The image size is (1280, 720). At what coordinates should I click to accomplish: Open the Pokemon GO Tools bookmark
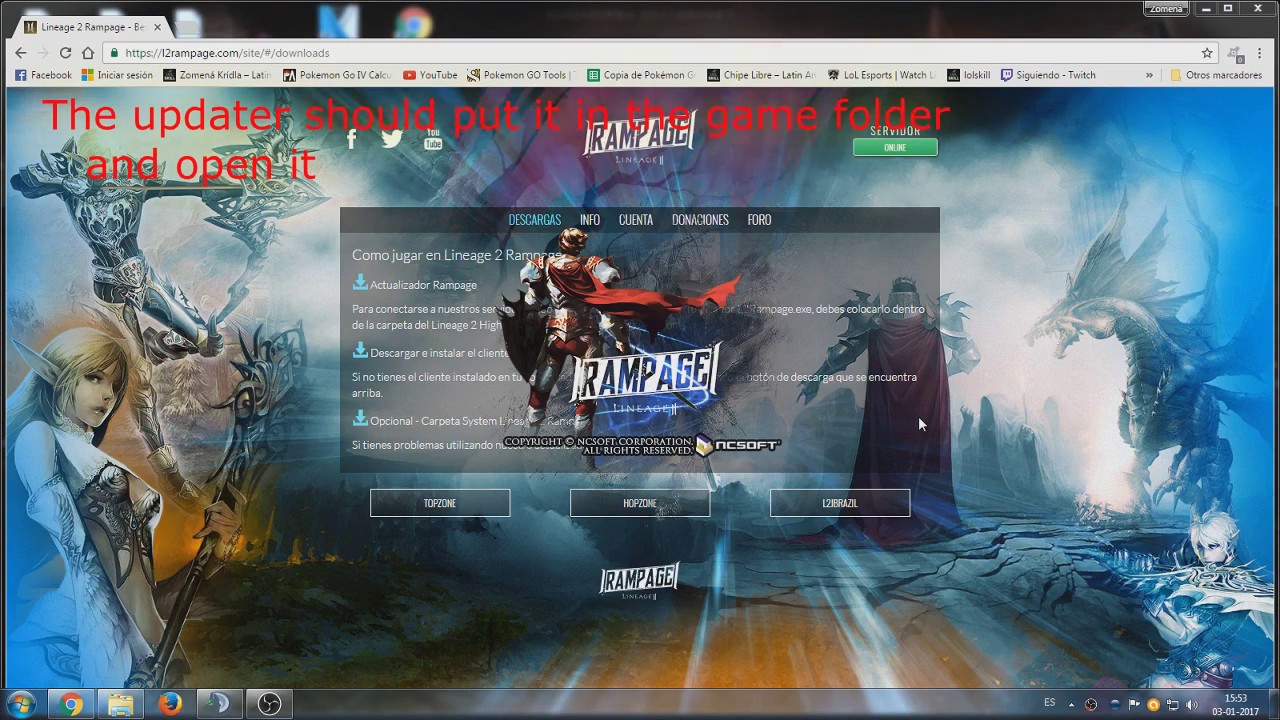point(521,75)
